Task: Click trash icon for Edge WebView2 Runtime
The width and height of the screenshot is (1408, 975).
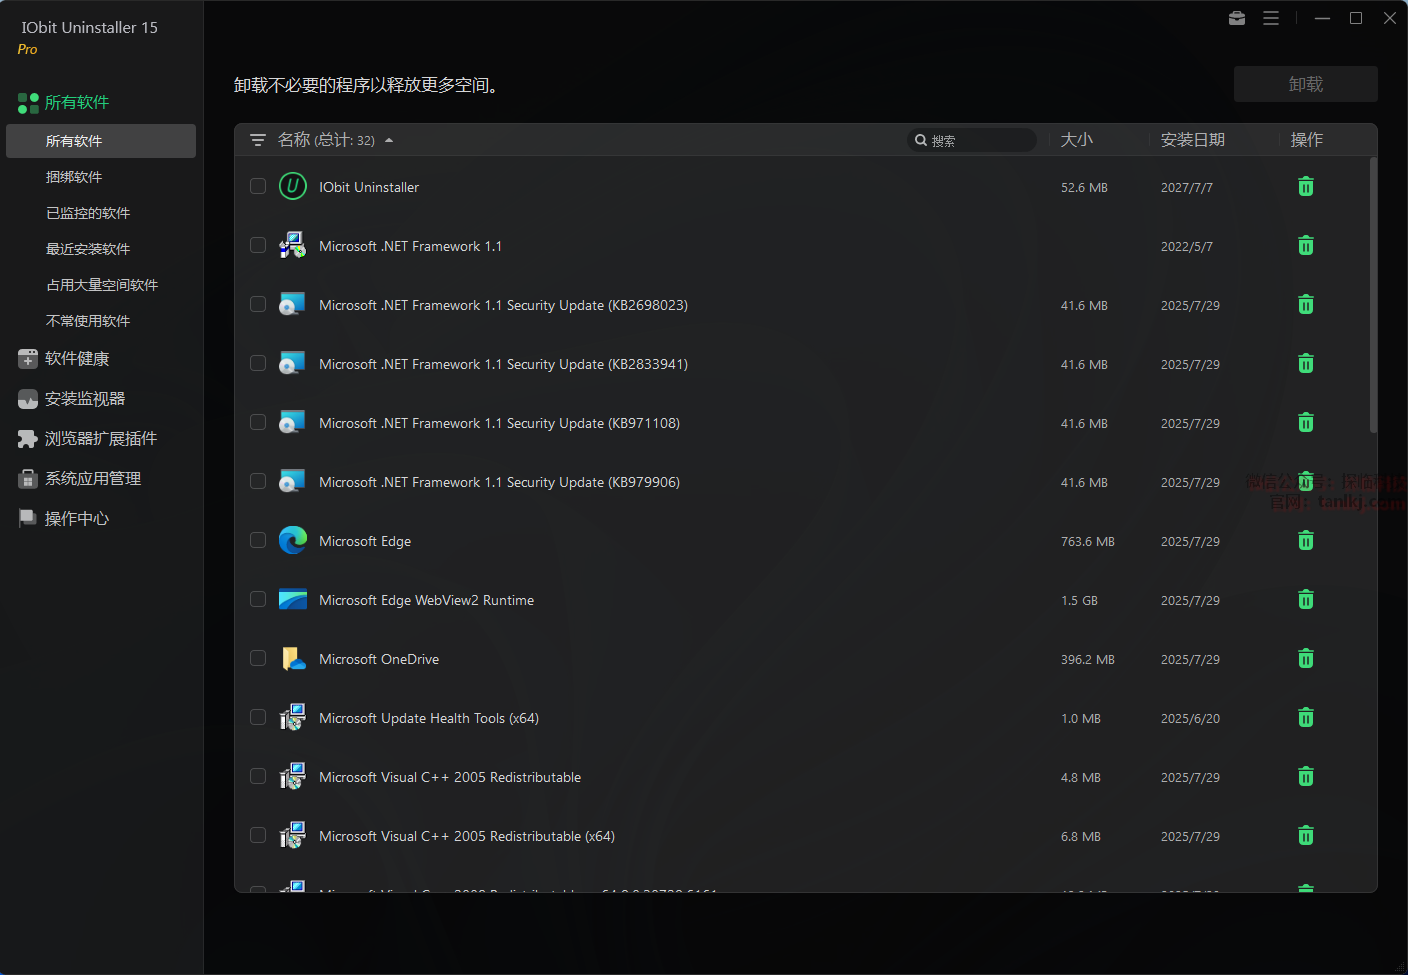Action: (x=1305, y=600)
